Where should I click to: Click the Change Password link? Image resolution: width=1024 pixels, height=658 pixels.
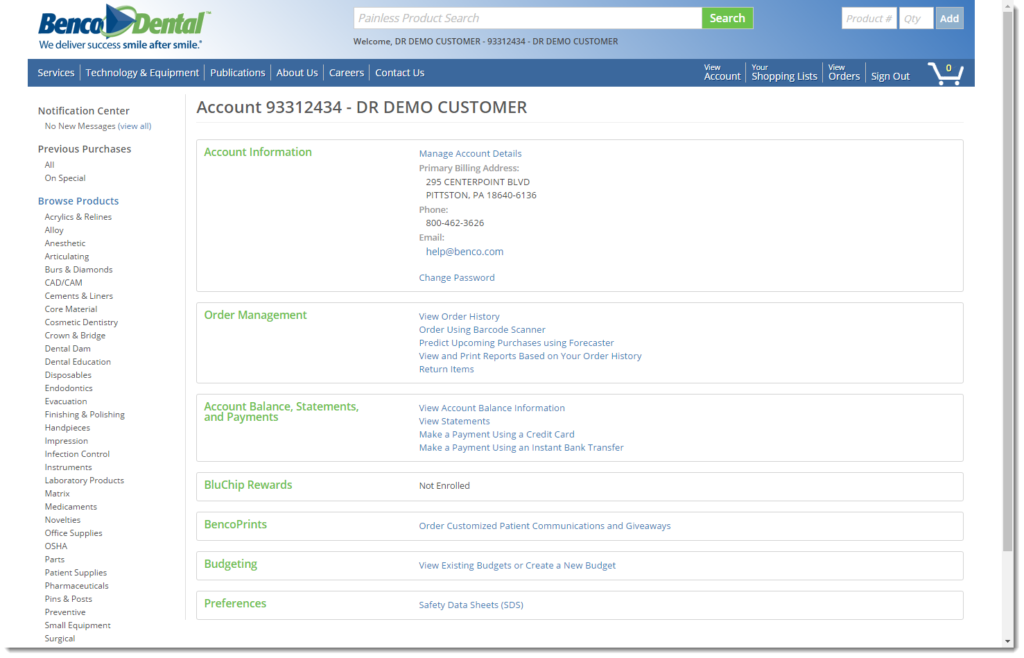coord(456,277)
